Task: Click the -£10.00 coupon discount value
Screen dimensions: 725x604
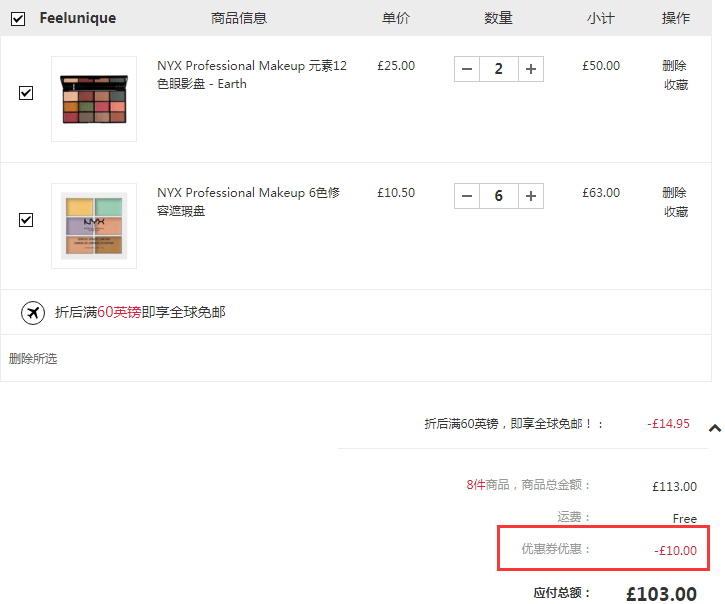Action: pos(676,550)
